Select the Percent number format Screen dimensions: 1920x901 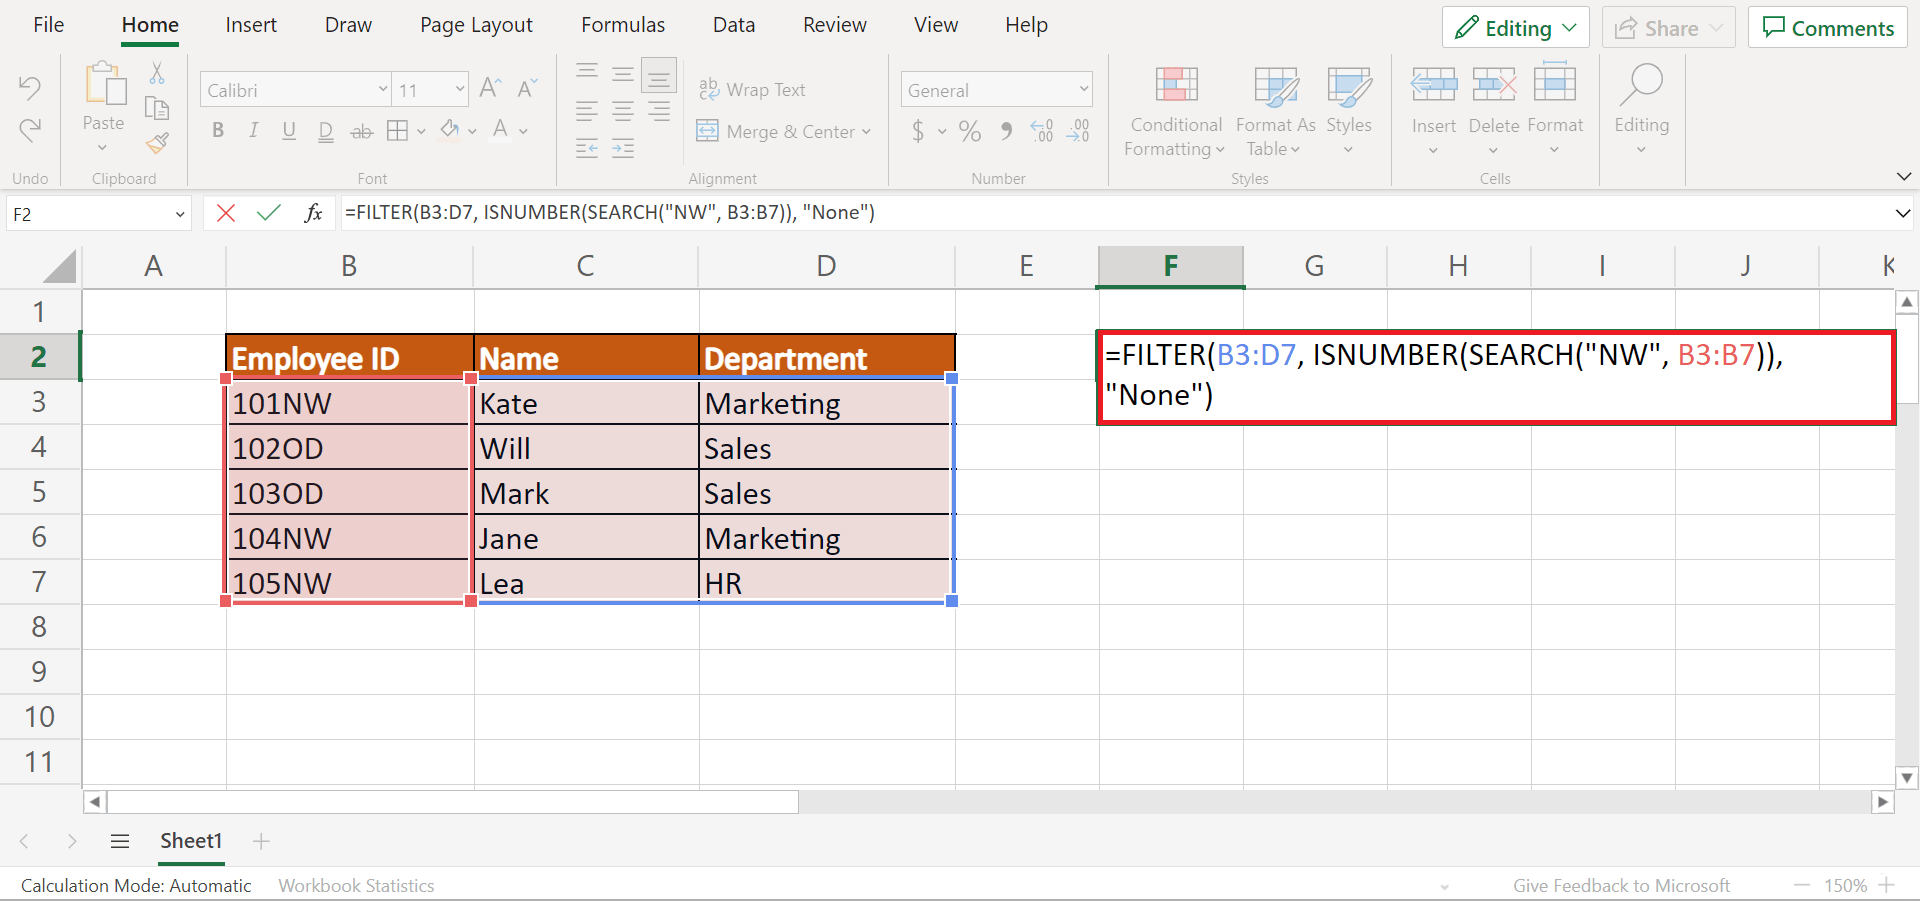click(x=968, y=131)
